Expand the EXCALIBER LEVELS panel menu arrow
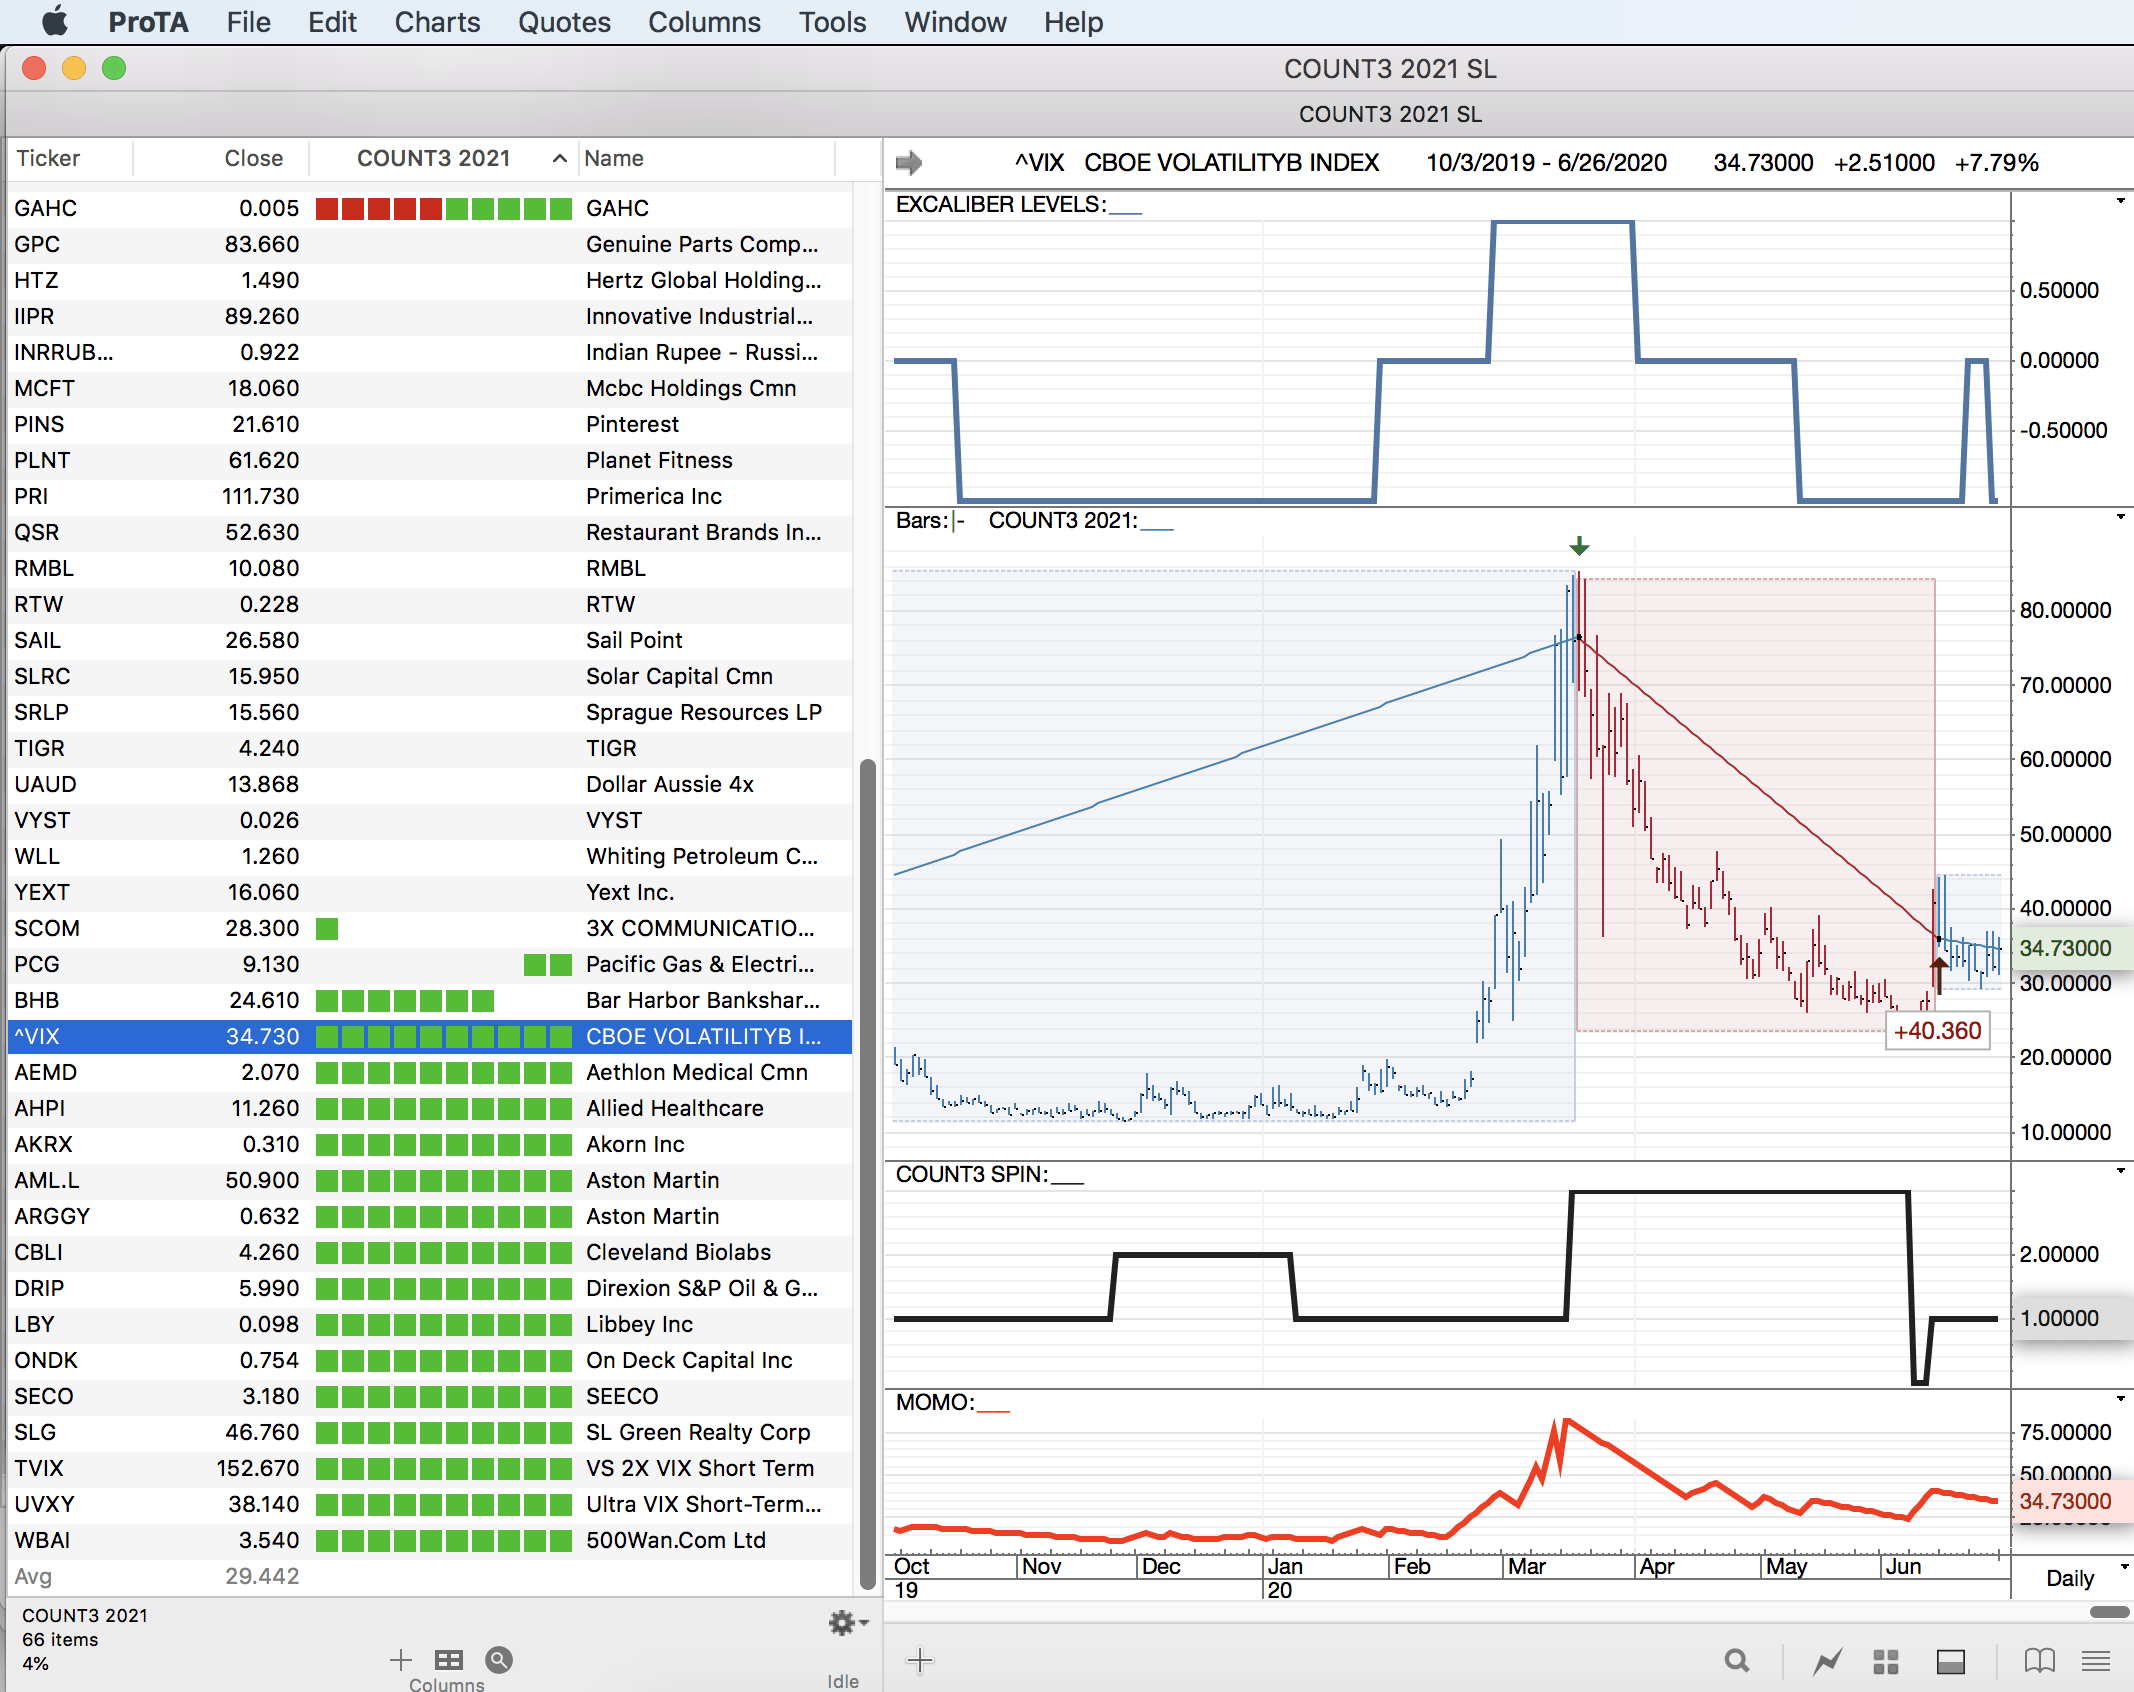Viewport: 2134px width, 1692px height. [2120, 202]
